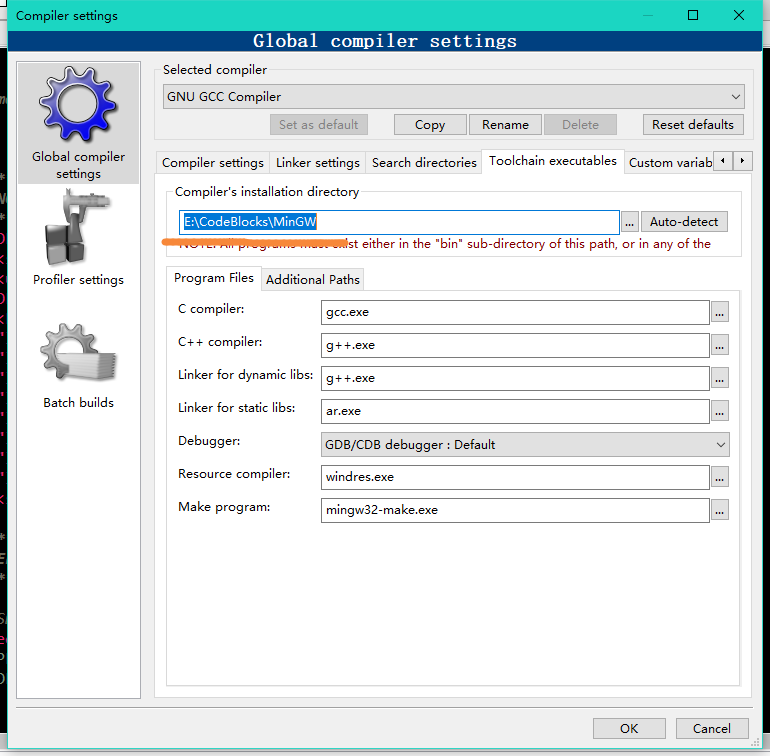The image size is (770, 756).
Task: Open Debugger selection dropdown
Action: [525, 445]
